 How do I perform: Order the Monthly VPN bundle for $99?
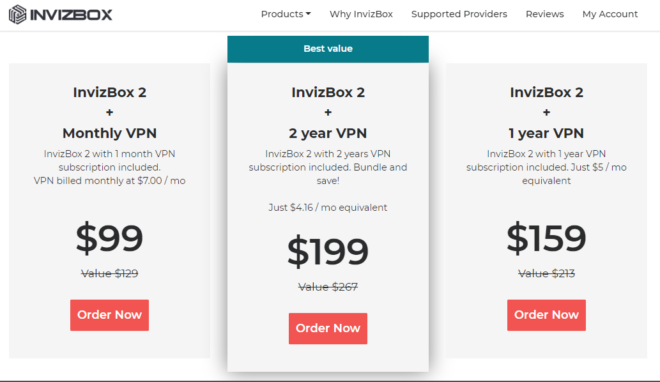click(x=109, y=315)
